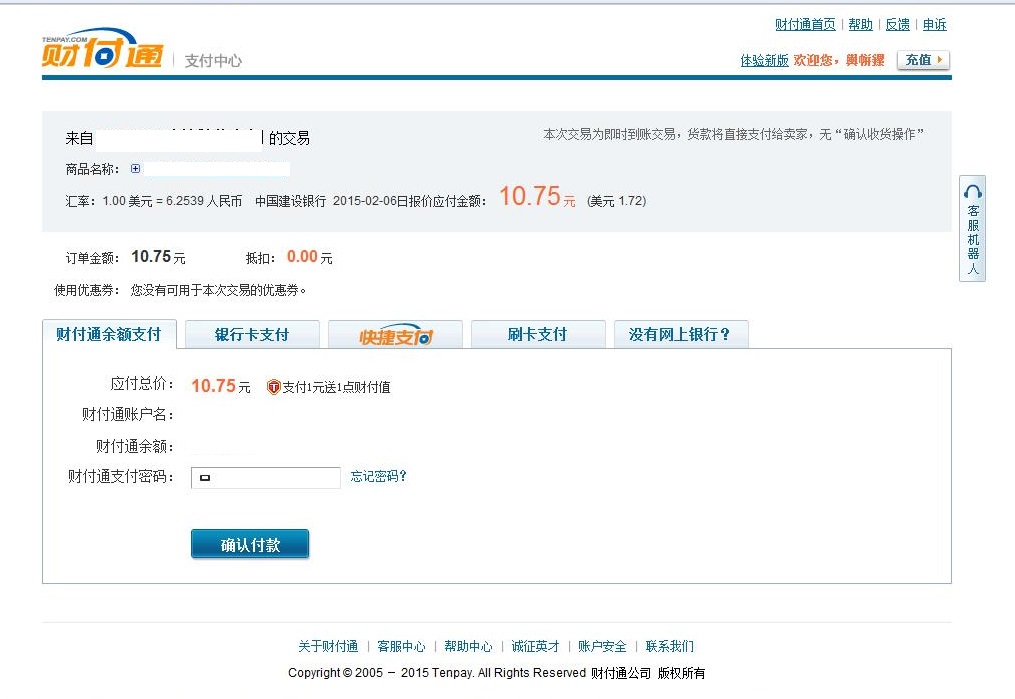
Task: Click the 支付1元送1点财付值 text
Action: pos(336,387)
